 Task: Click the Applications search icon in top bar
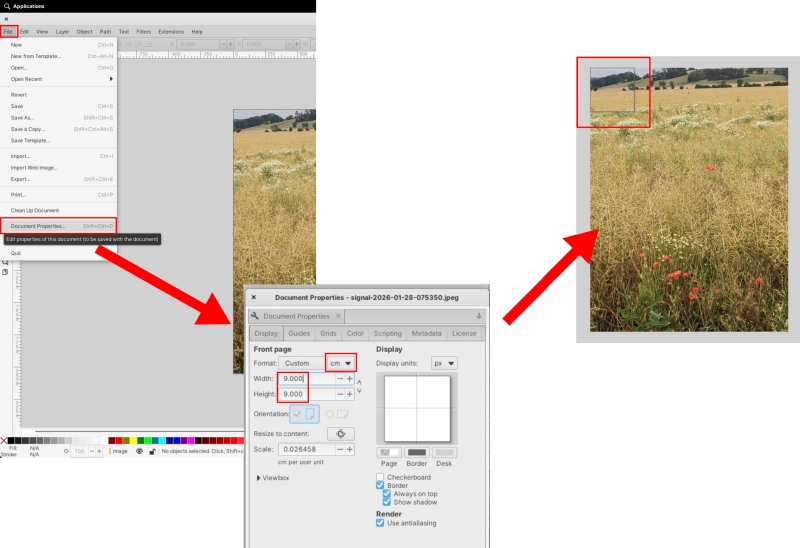tap(6, 6)
